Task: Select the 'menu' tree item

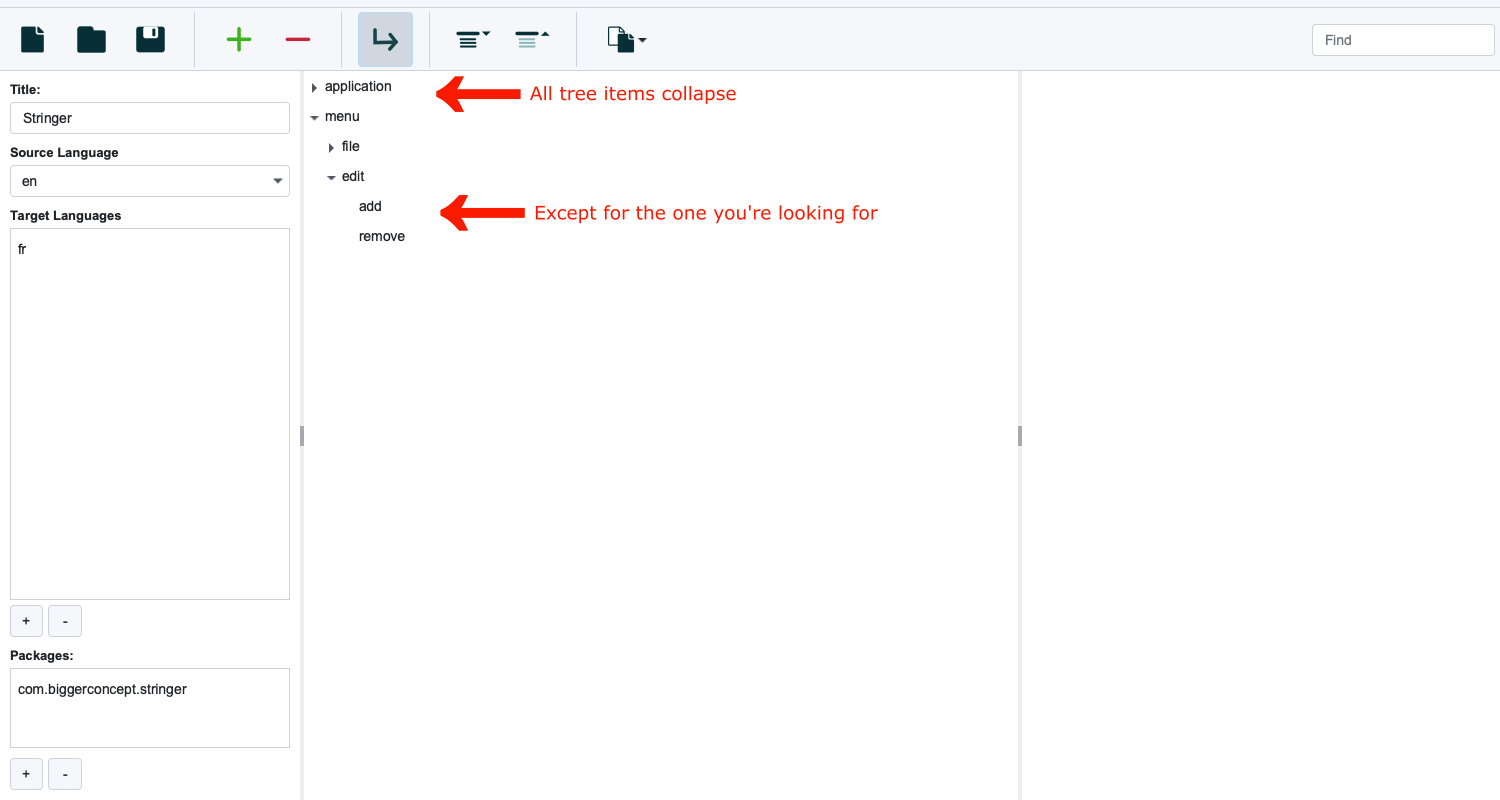Action: [x=342, y=116]
